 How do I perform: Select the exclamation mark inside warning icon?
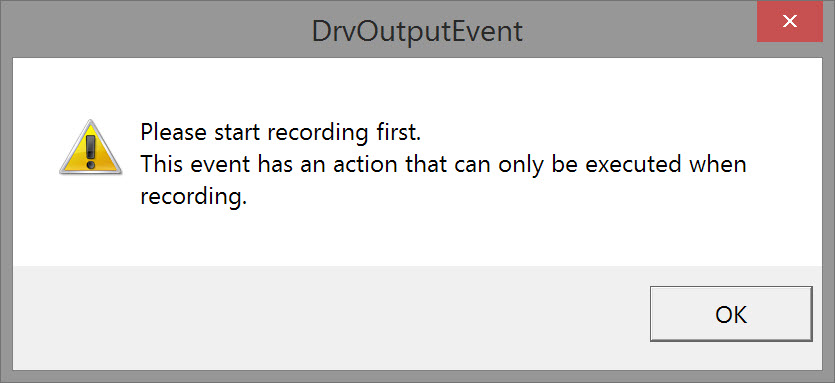[91, 152]
